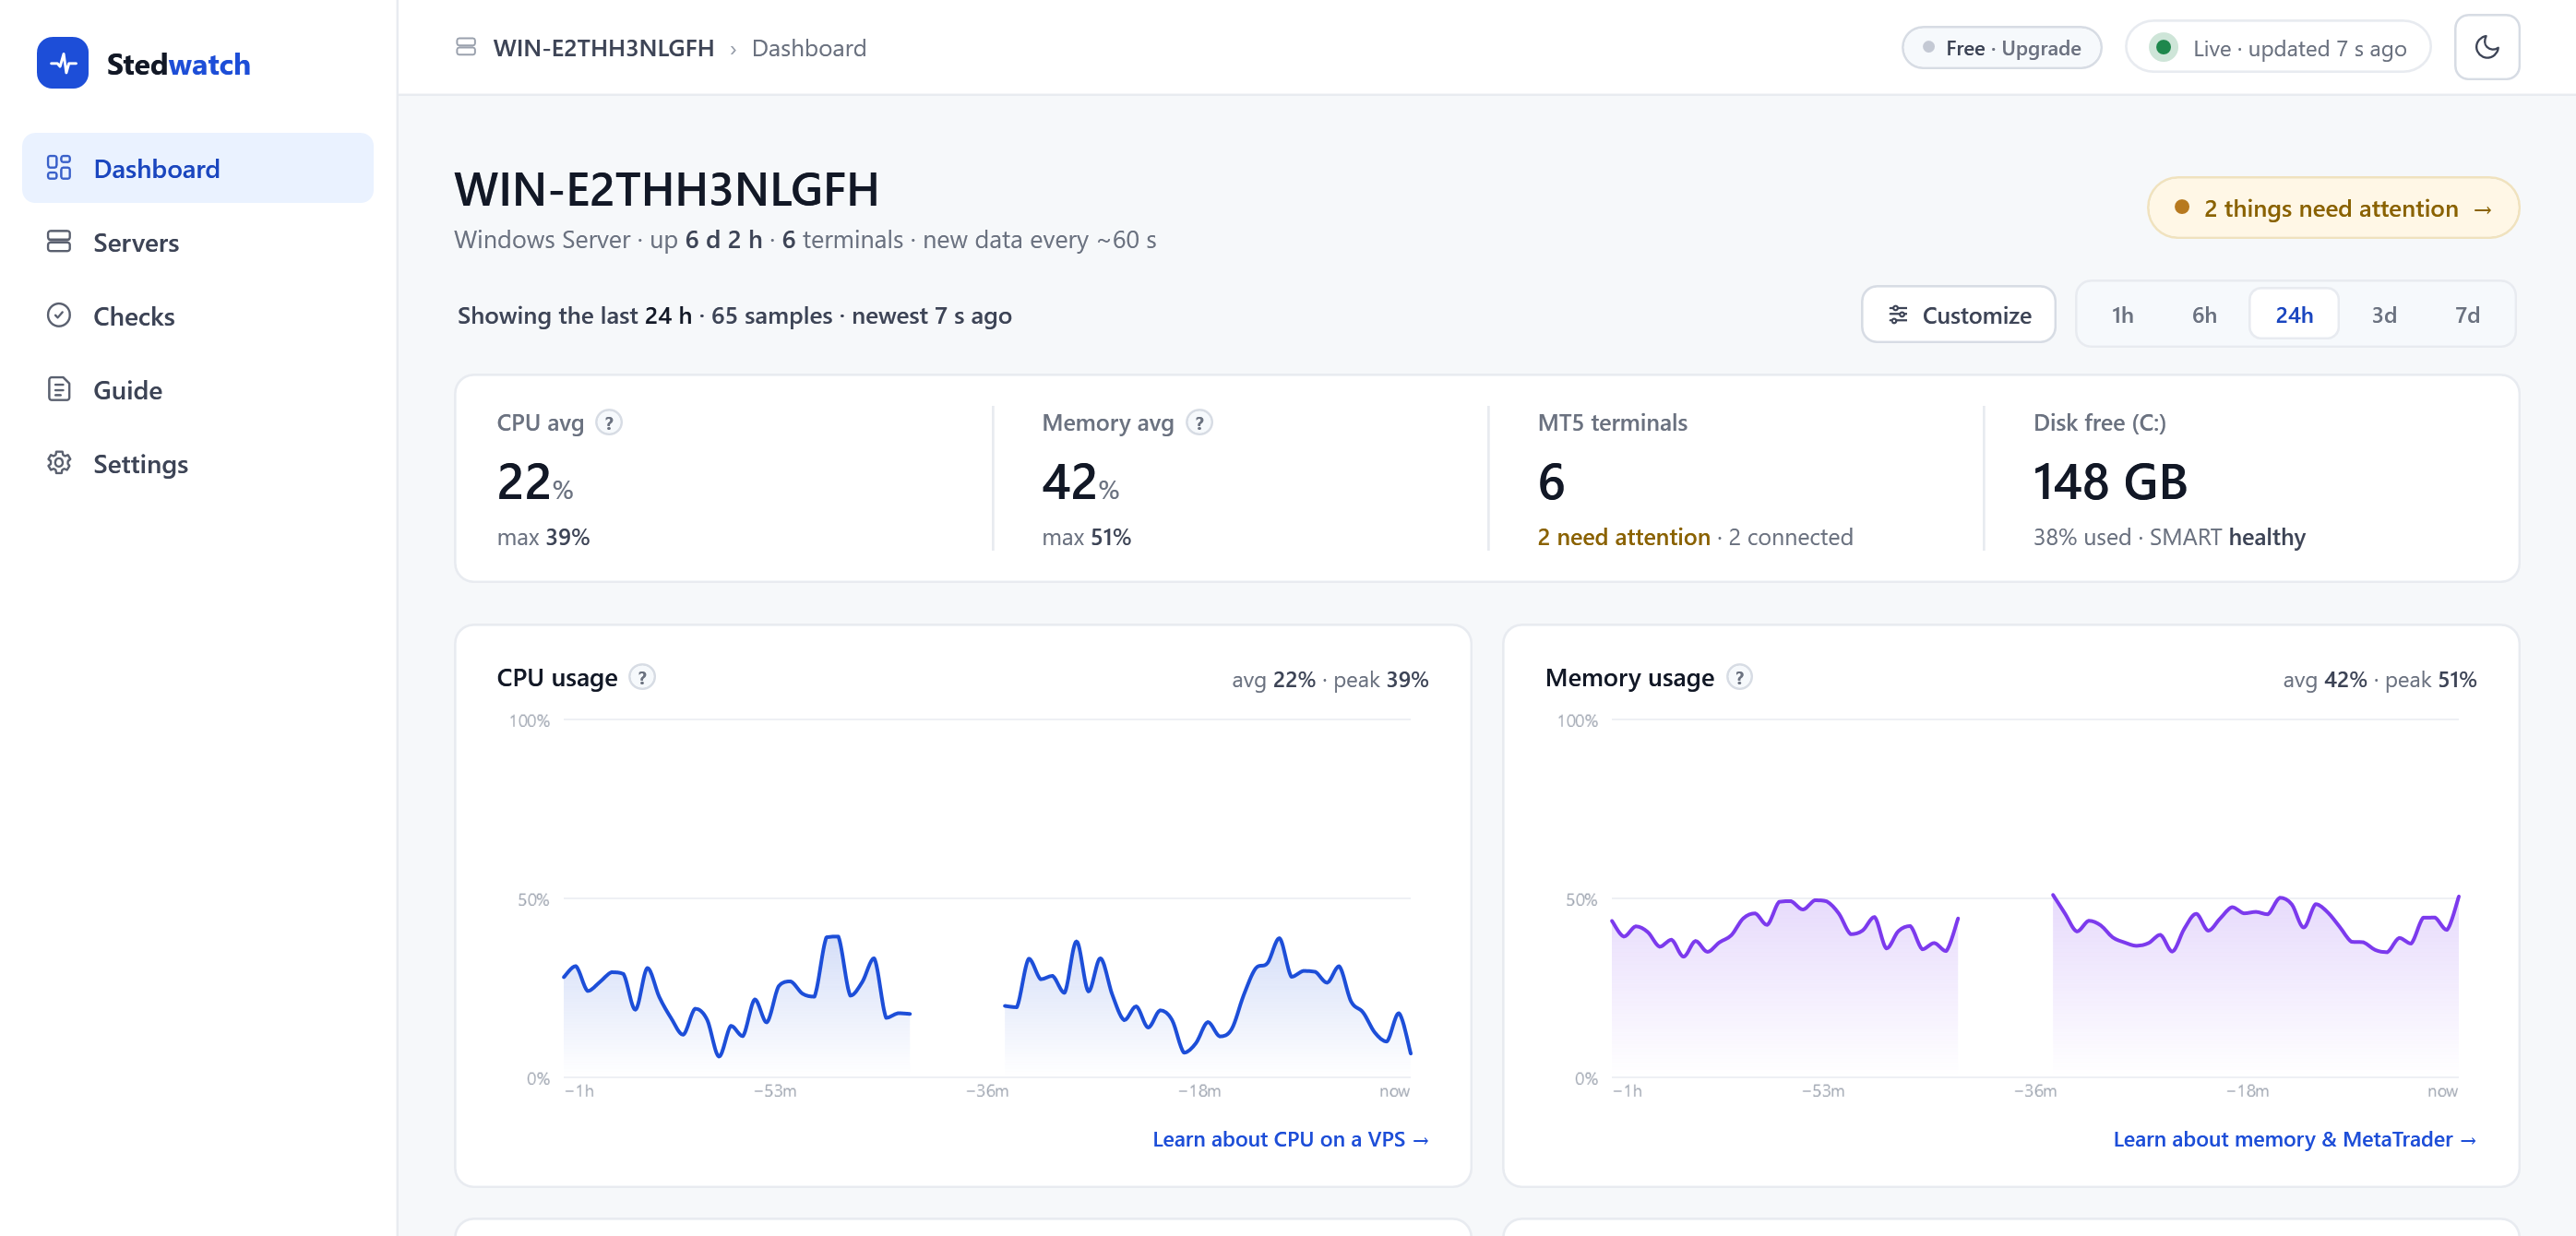Click the Free · Upgrade button
The height and width of the screenshot is (1236, 2576).
point(2001,47)
